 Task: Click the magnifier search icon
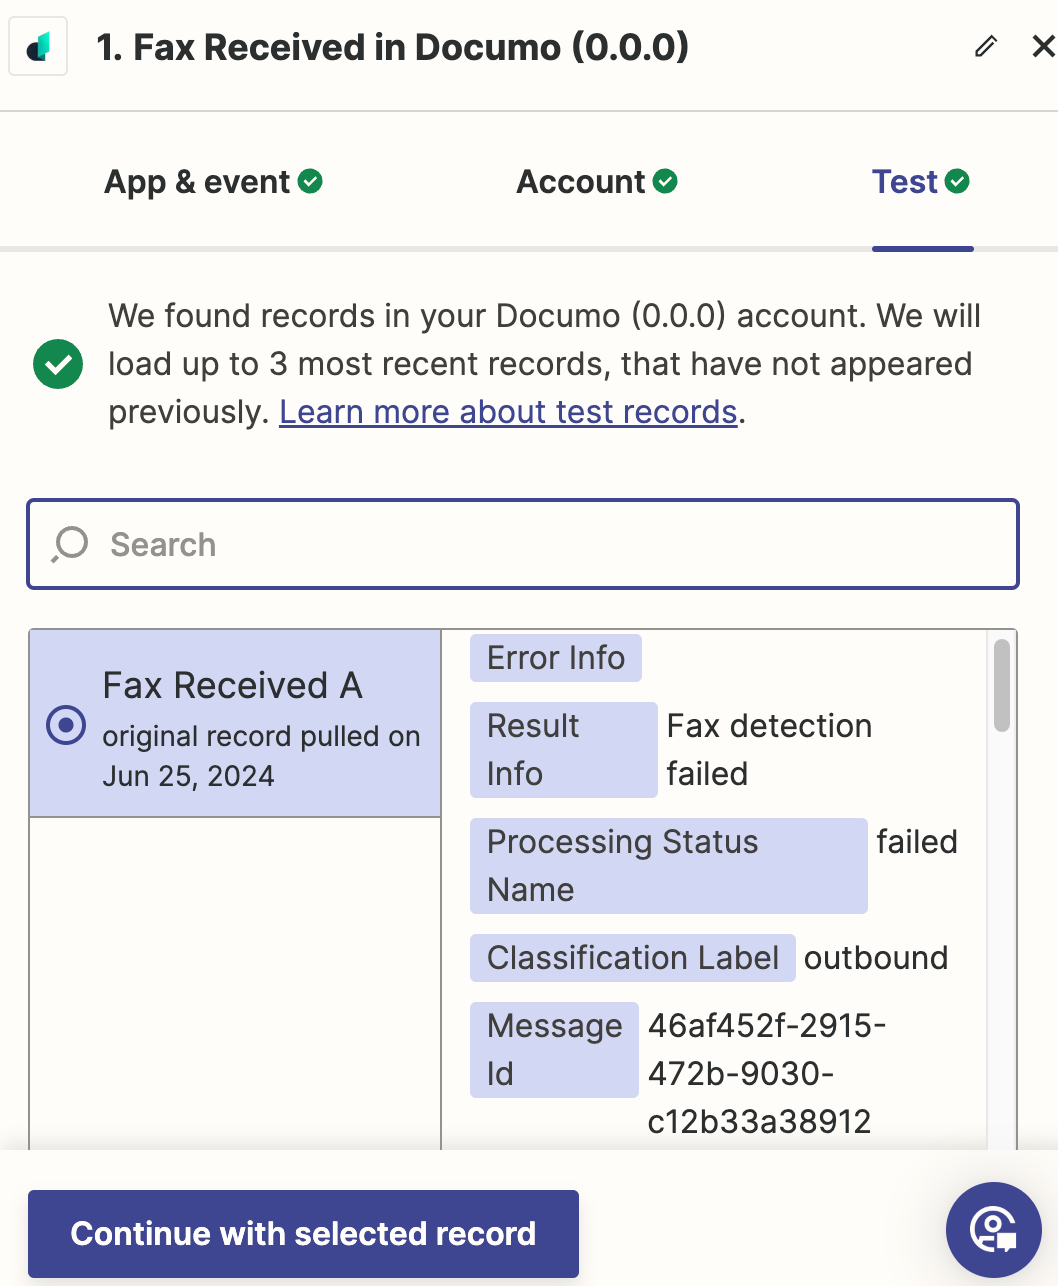(70, 544)
